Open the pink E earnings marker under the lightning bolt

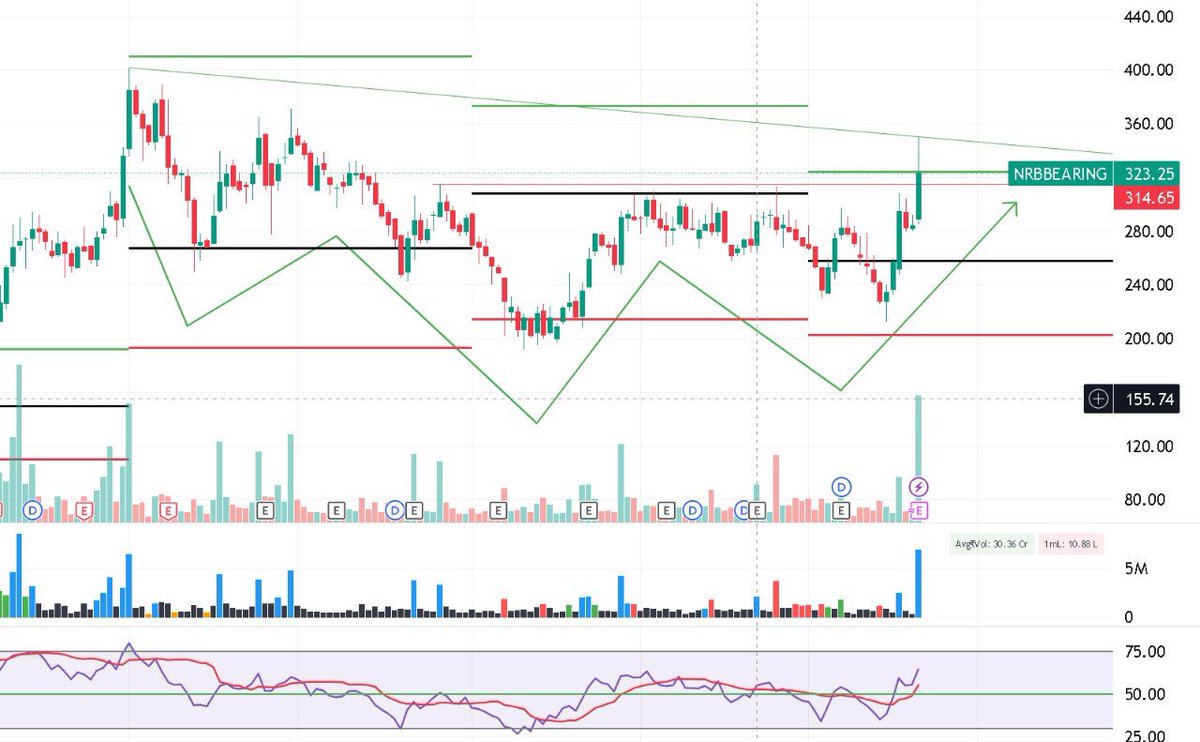click(x=920, y=510)
